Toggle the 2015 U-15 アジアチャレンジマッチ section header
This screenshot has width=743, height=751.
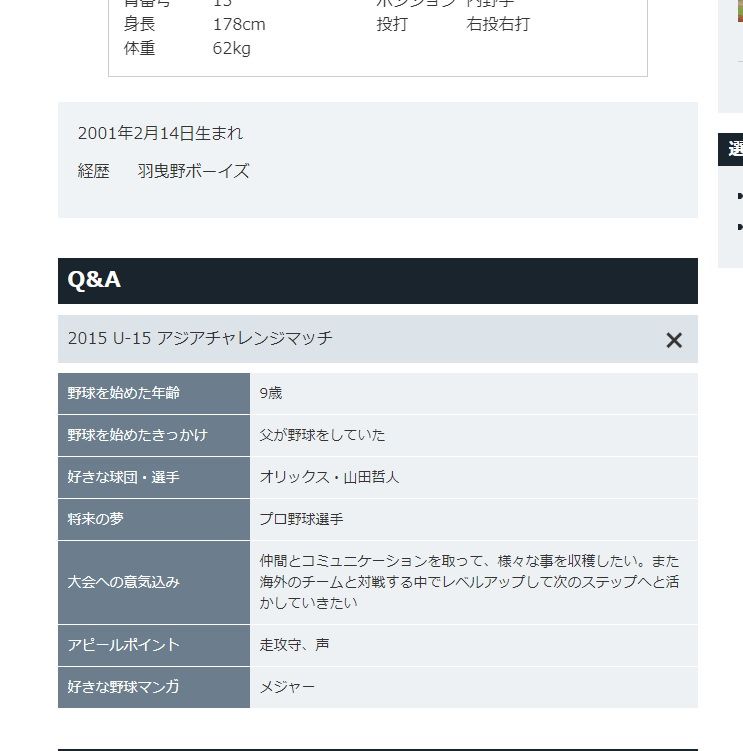pyautogui.click(x=377, y=339)
